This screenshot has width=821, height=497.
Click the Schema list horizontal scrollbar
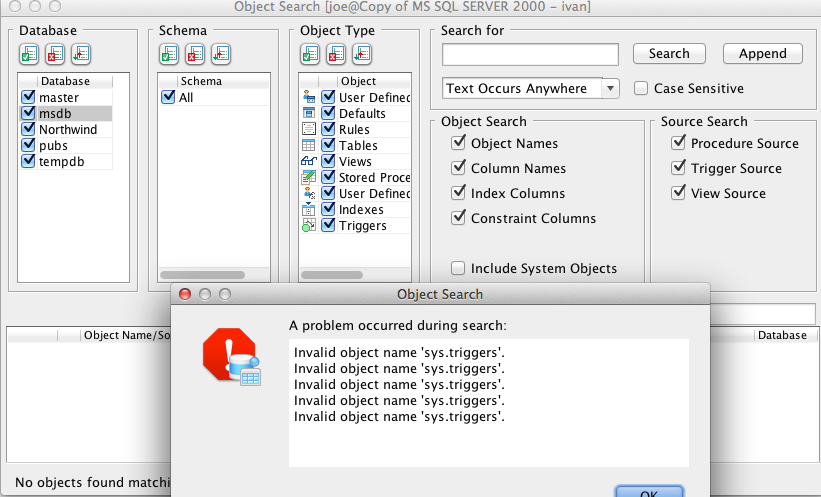coord(202,275)
